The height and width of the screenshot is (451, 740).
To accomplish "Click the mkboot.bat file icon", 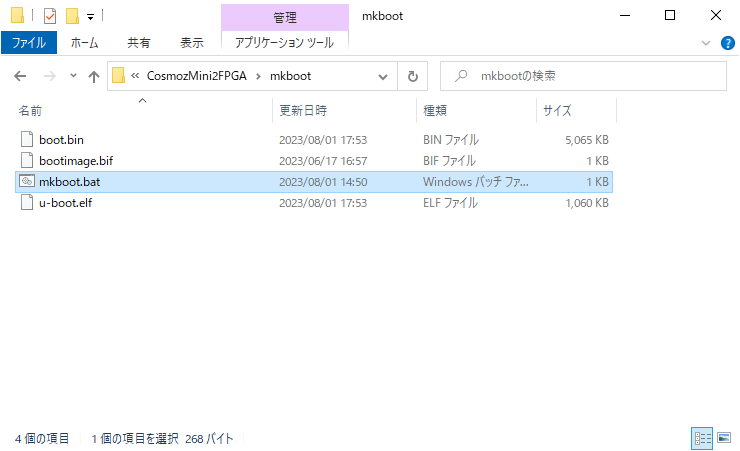I will [27, 182].
